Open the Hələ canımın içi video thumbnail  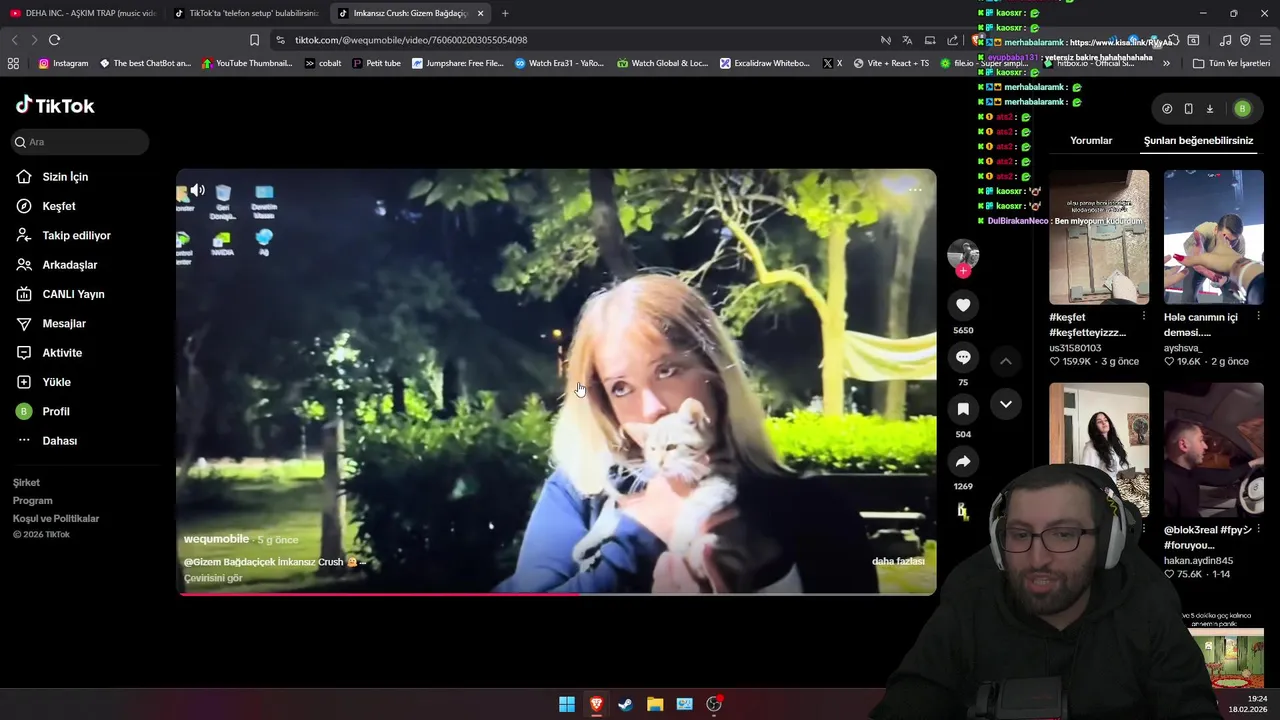click(x=1214, y=237)
